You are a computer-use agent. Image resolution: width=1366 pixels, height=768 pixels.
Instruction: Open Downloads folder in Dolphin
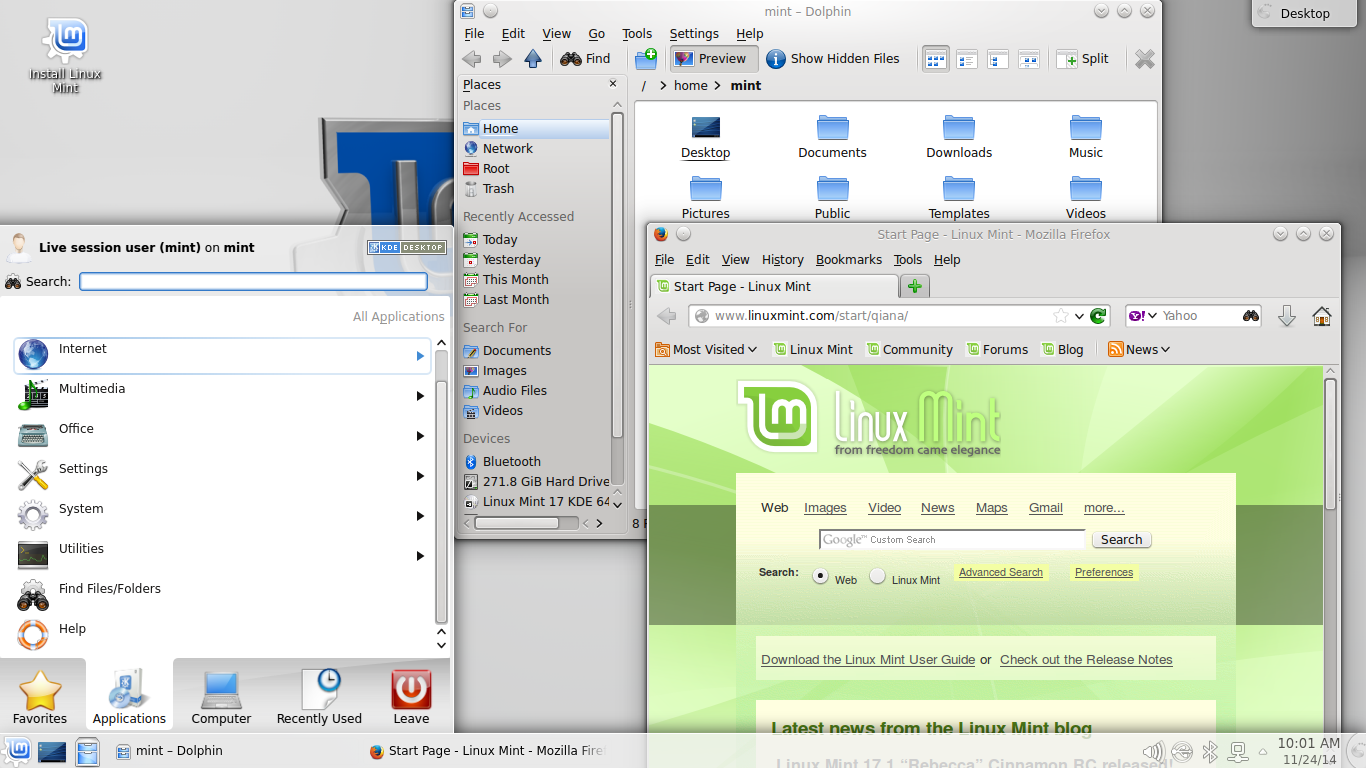click(959, 137)
